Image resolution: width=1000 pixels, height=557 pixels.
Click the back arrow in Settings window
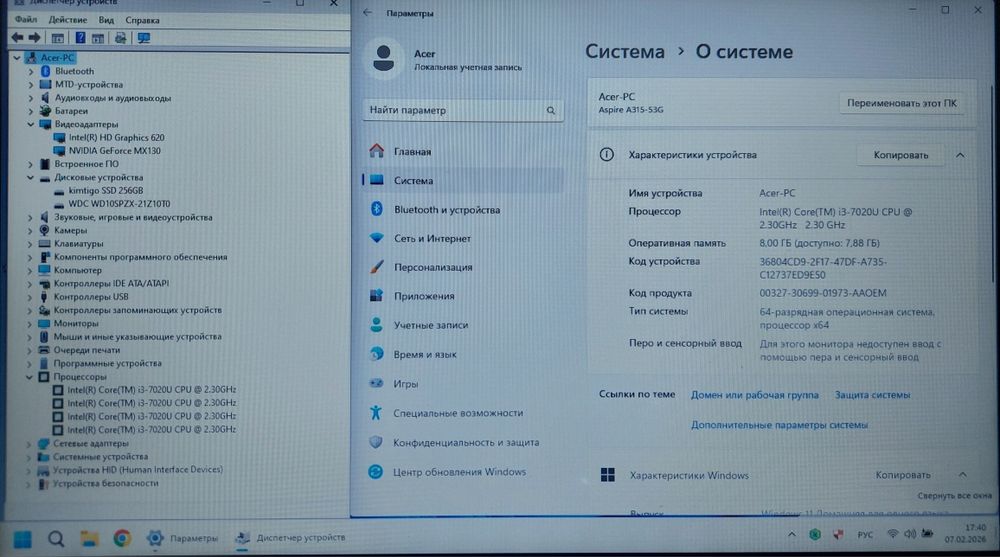[x=368, y=12]
